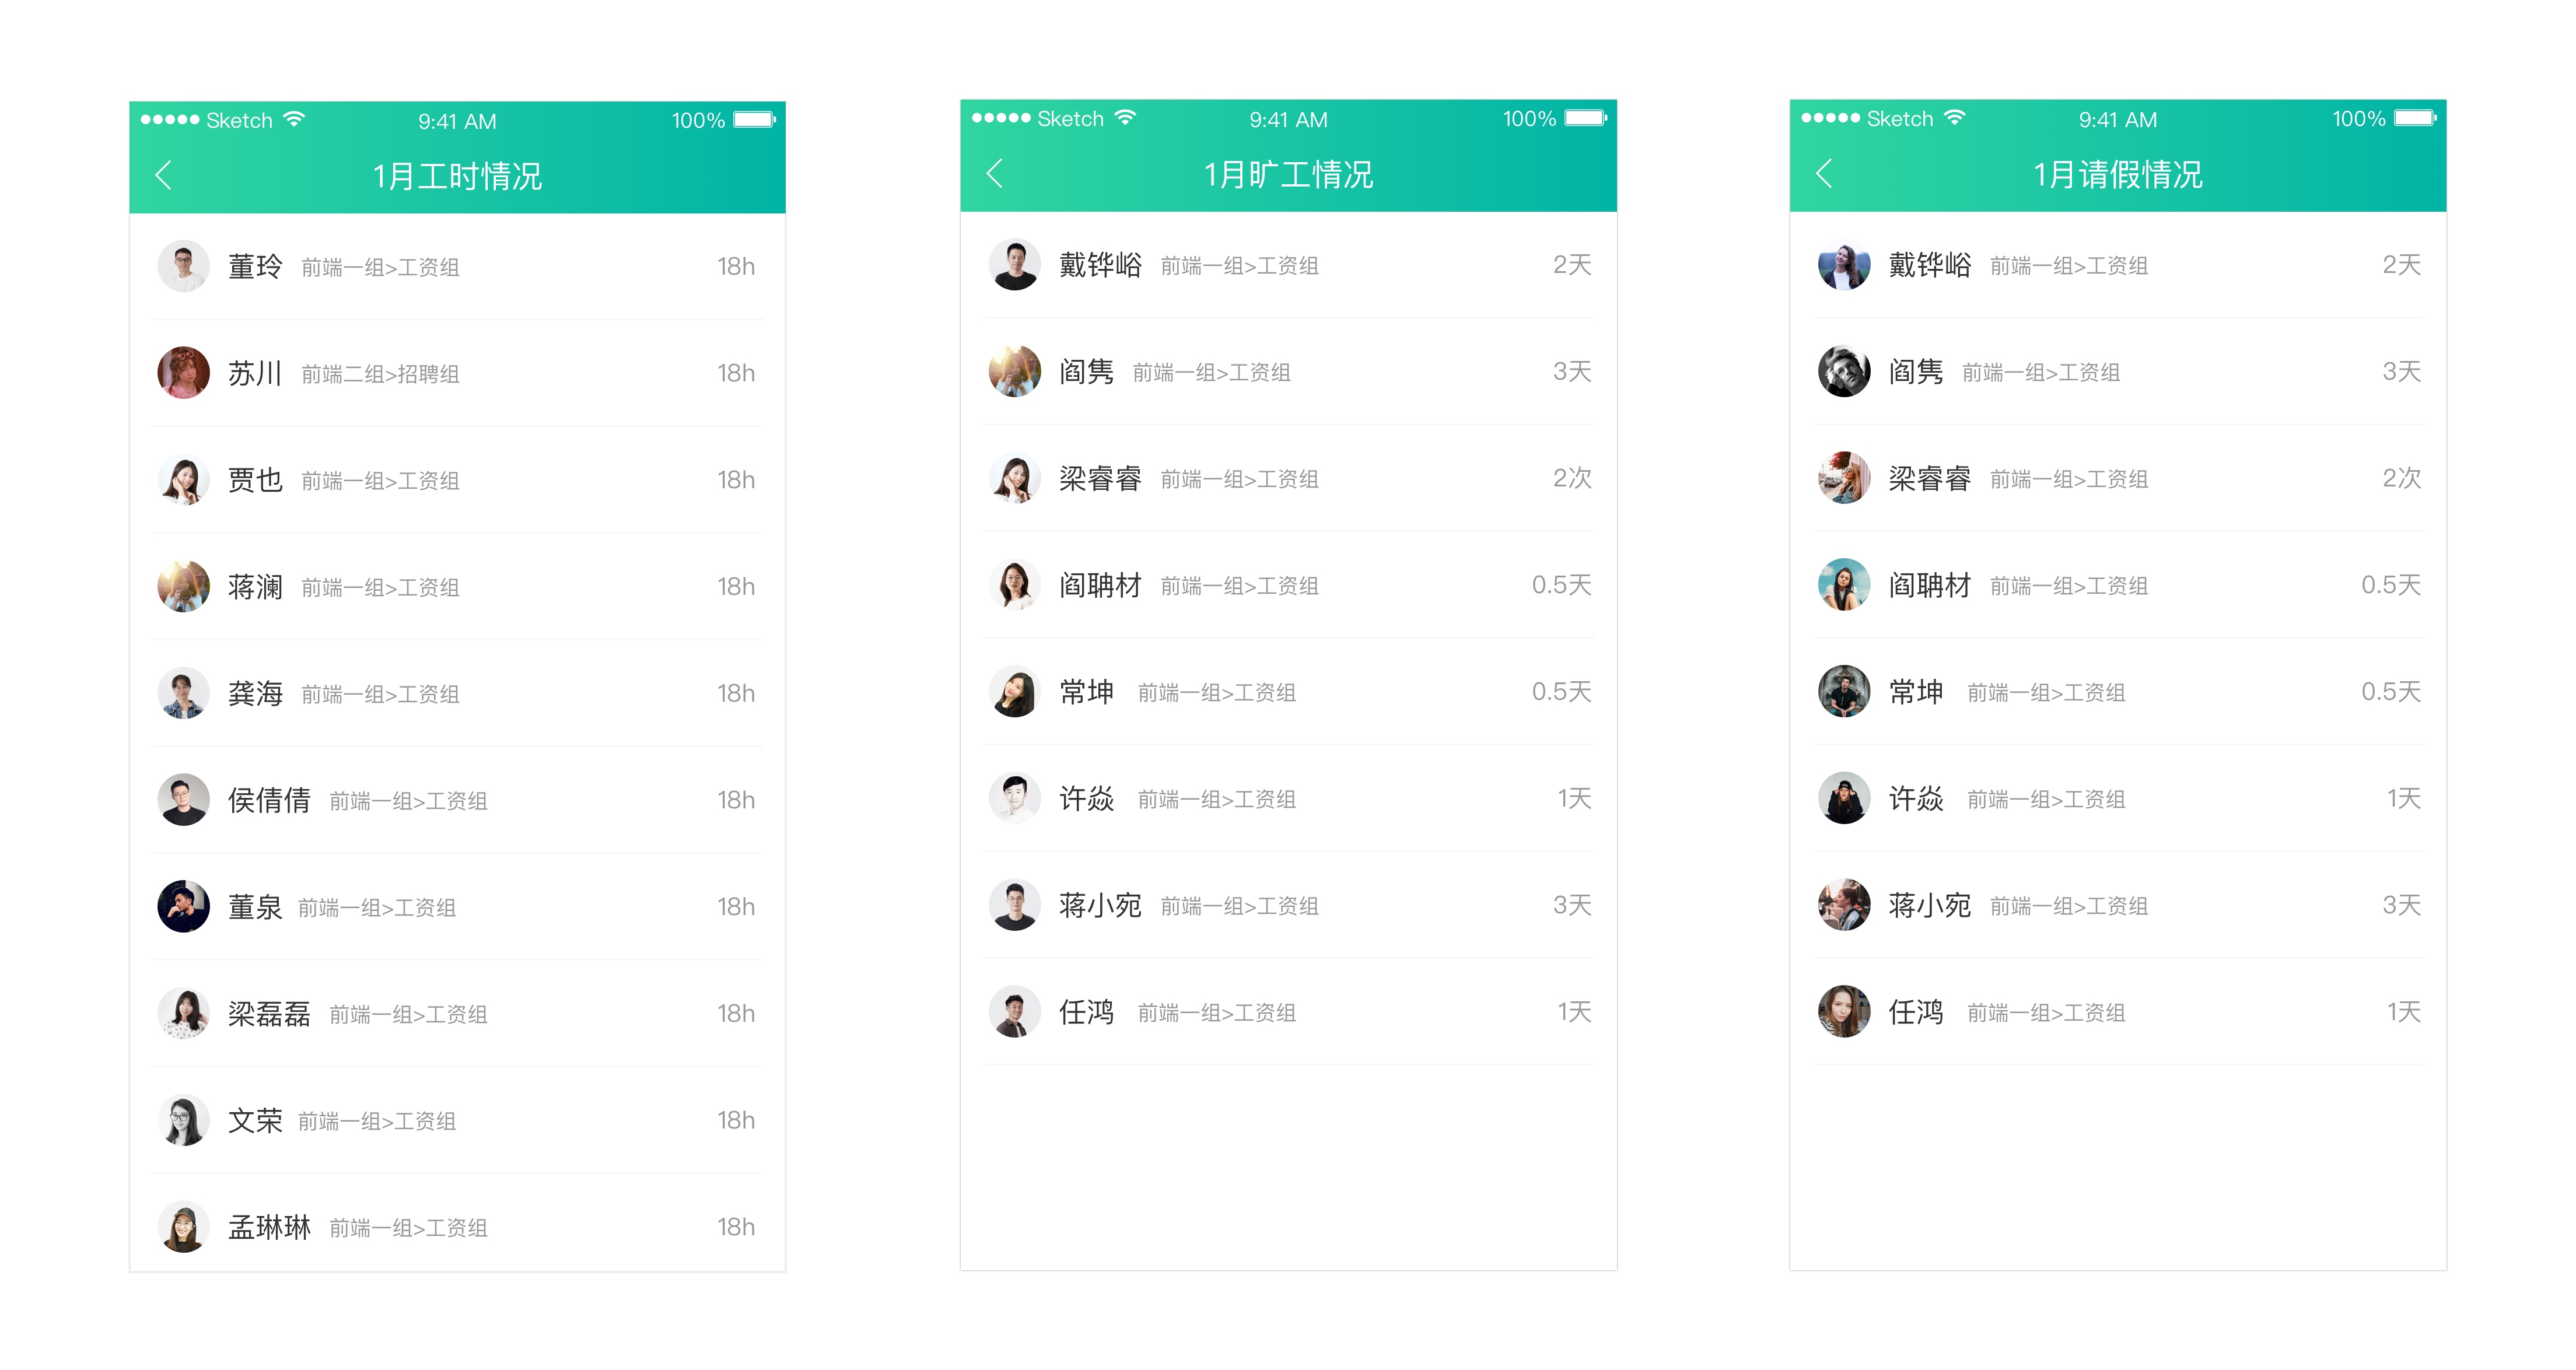
Task: Select 侯倩倩 in the work hours list
Action: pos(458,800)
